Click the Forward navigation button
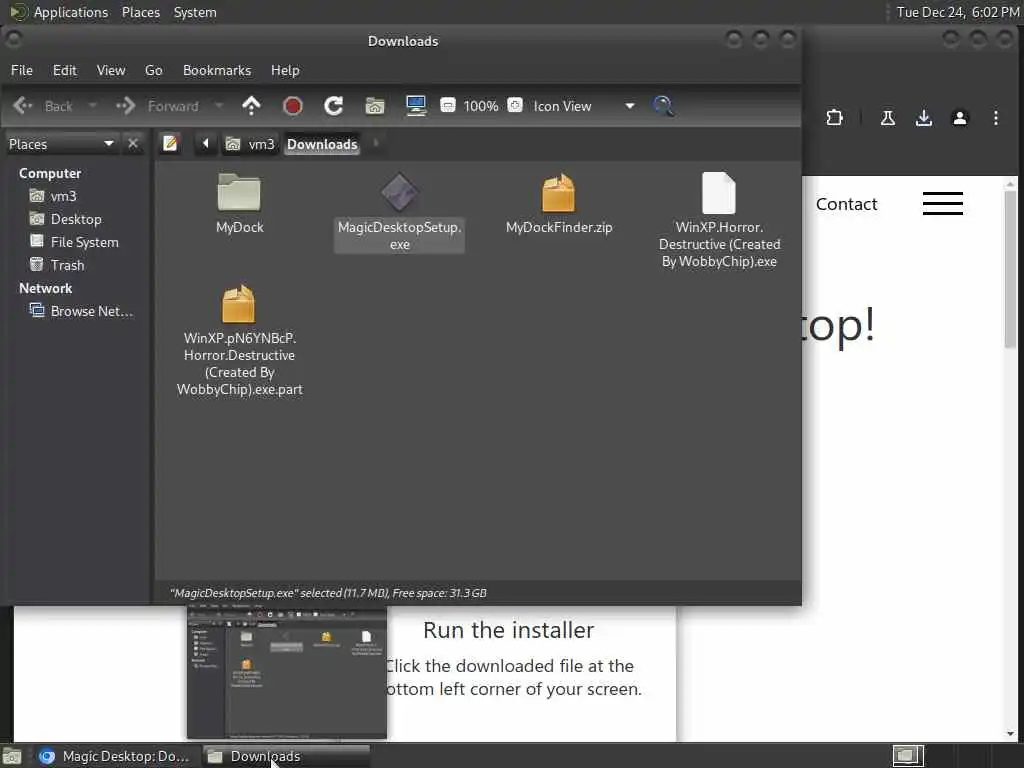The height and width of the screenshot is (768, 1024). click(x=157, y=106)
